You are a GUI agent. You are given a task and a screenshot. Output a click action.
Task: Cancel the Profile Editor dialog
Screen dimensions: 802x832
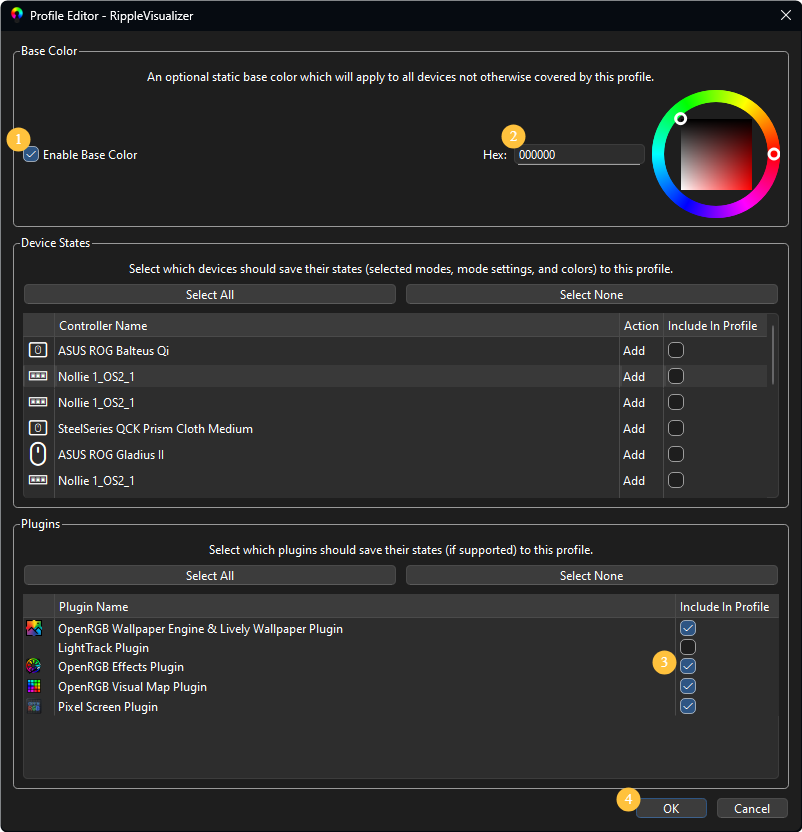coord(752,808)
